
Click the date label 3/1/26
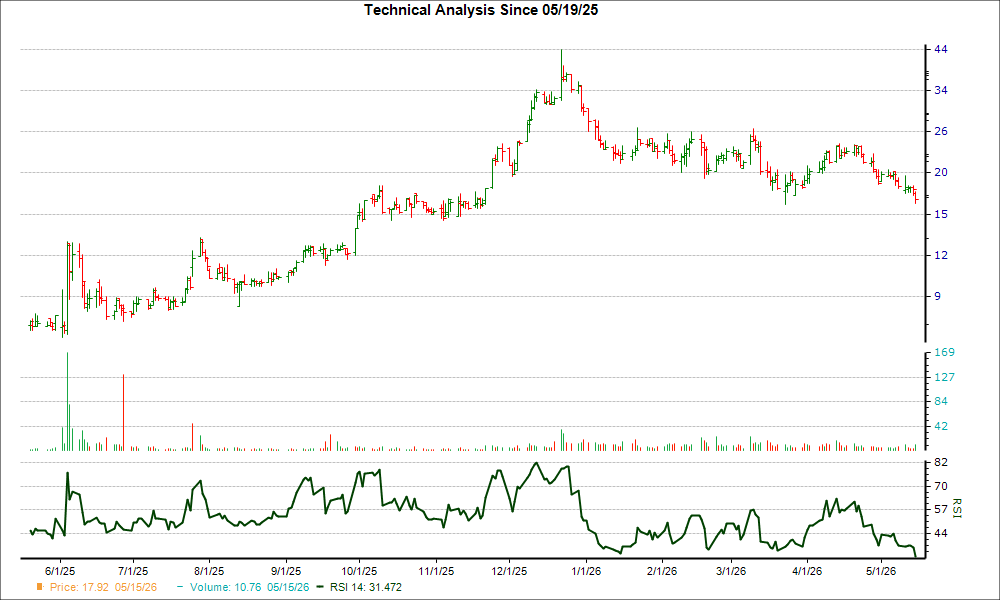730,571
